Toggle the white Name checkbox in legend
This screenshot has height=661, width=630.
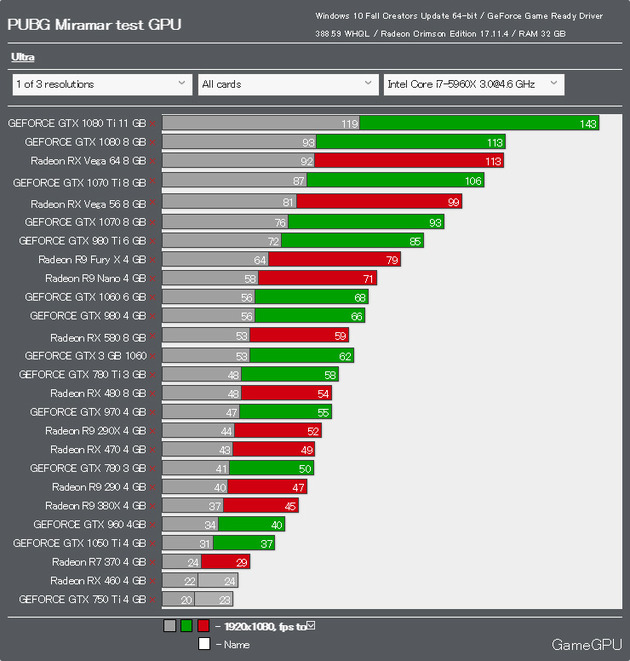point(204,644)
